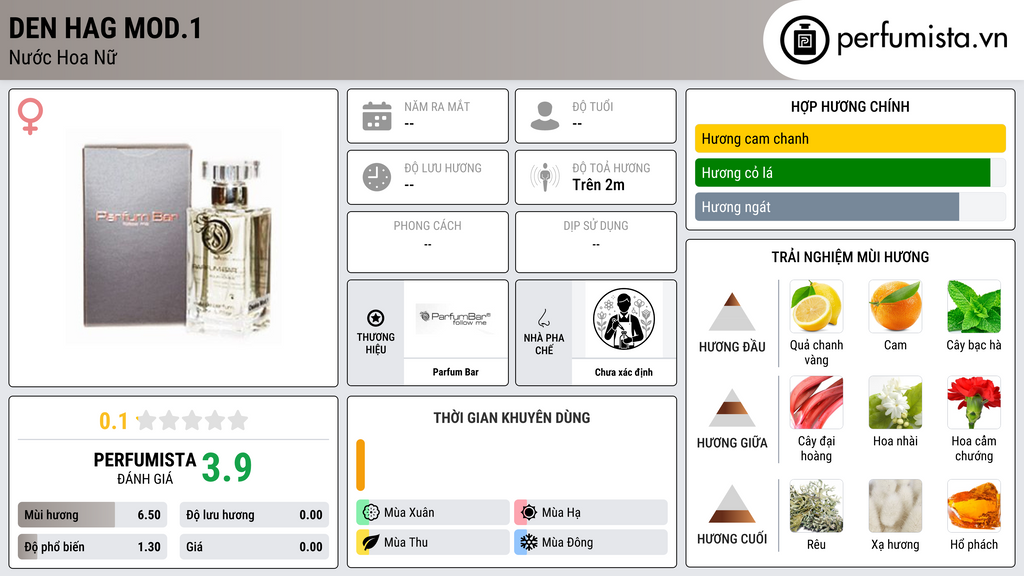
Task: Click the star badge Thương hiệu icon
Action: point(376,318)
